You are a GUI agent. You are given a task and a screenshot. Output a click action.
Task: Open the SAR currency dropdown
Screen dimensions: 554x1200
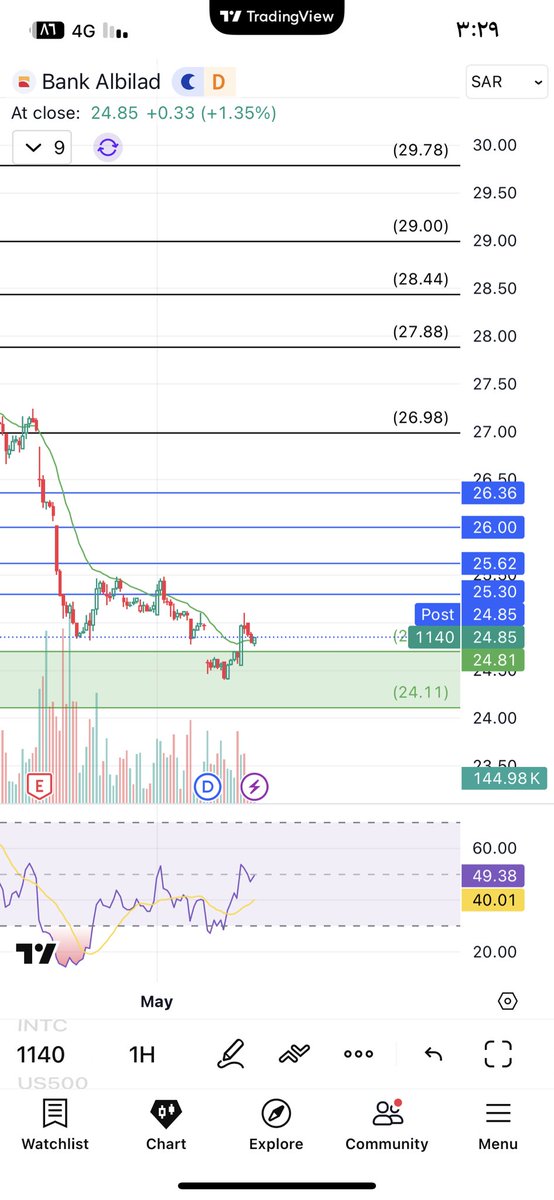click(508, 81)
